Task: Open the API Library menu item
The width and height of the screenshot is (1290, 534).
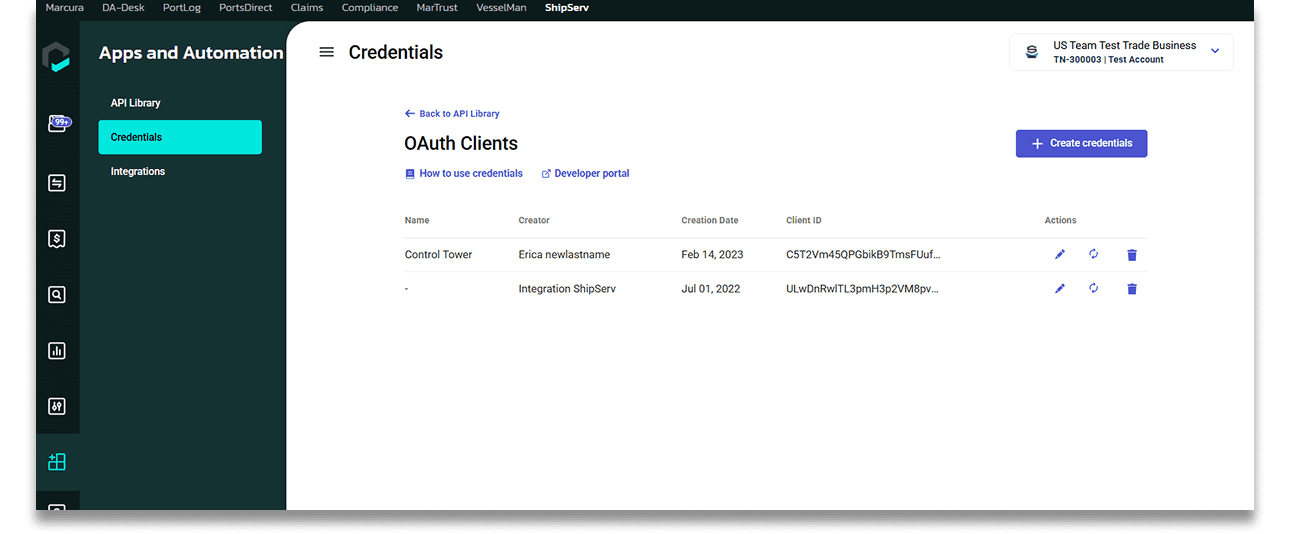Action: pyautogui.click(x=136, y=103)
